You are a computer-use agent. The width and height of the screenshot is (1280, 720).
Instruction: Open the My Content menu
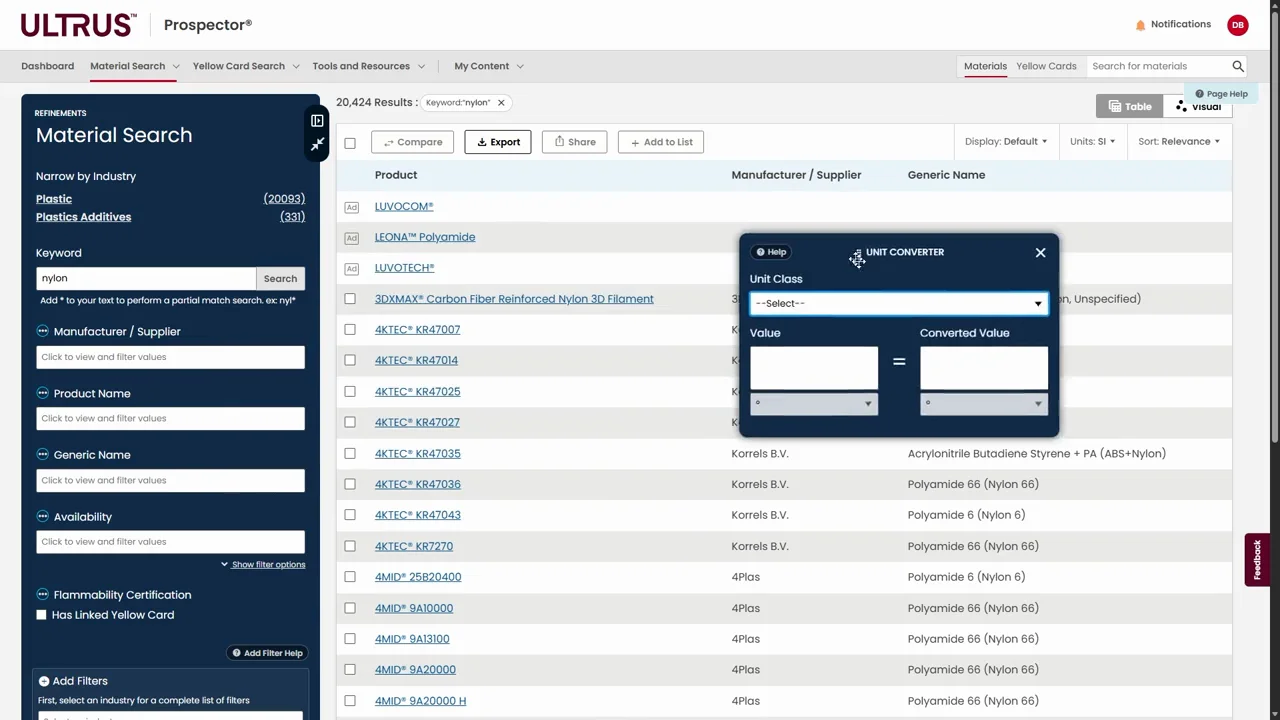point(489,66)
